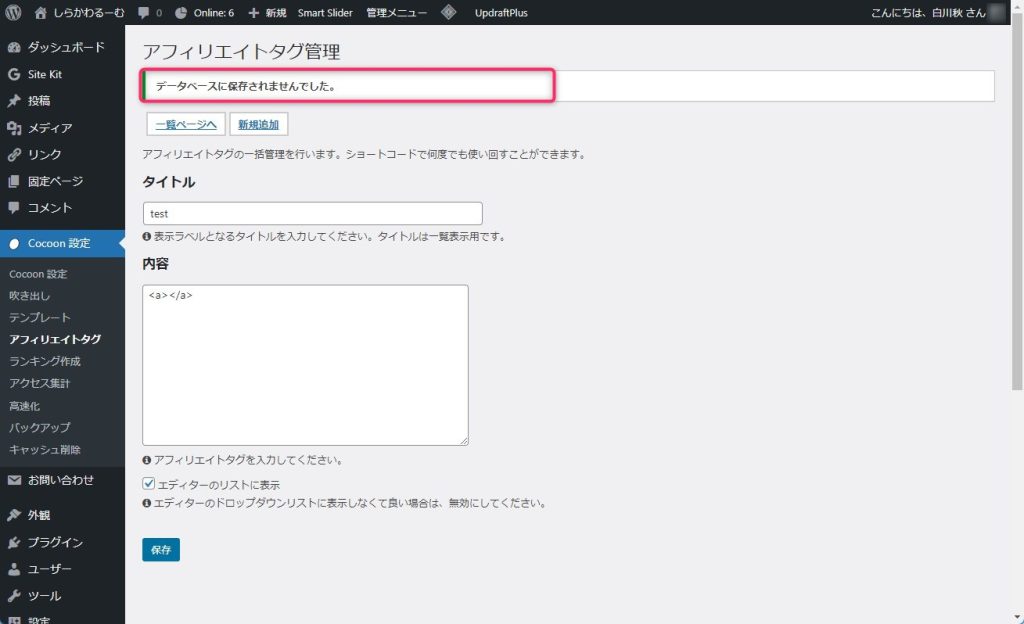This screenshot has width=1024, height=624.
Task: Open the プラグイン sidebar menu
Action: point(55,543)
